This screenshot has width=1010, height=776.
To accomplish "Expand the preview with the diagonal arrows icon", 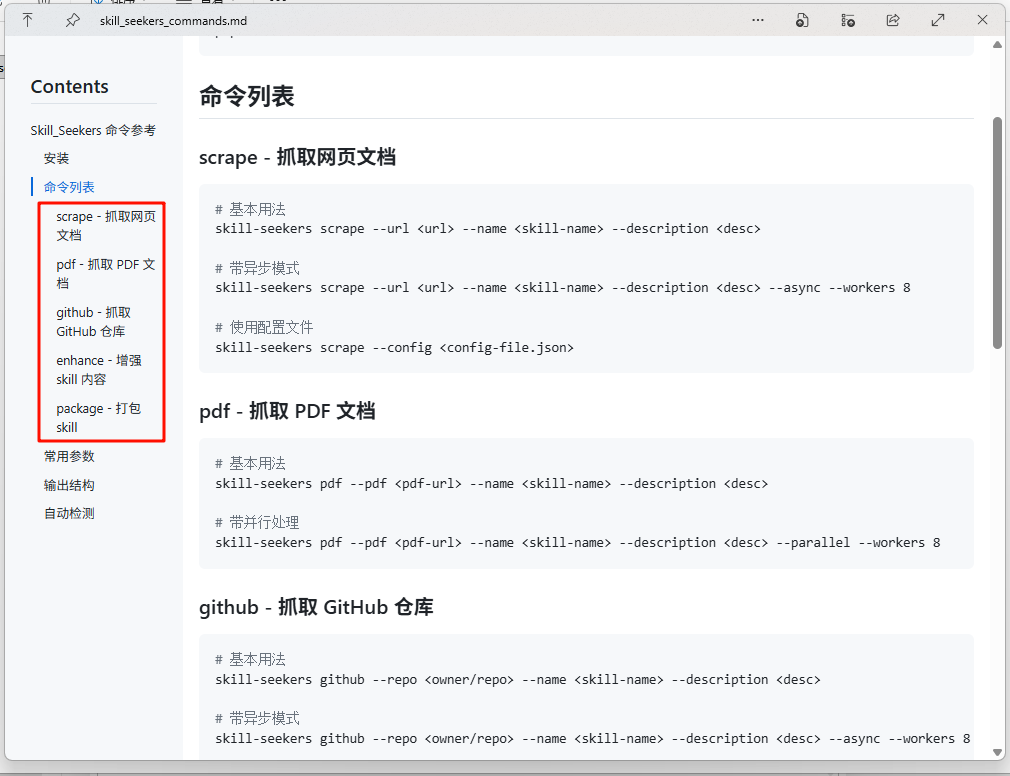I will point(938,20).
